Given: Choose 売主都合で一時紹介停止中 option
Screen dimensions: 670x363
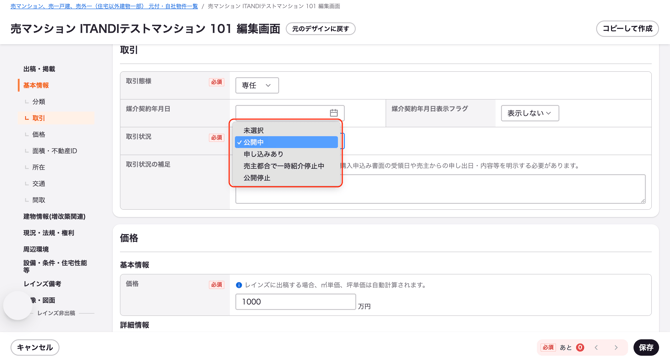Looking at the screenshot, I should (286, 166).
